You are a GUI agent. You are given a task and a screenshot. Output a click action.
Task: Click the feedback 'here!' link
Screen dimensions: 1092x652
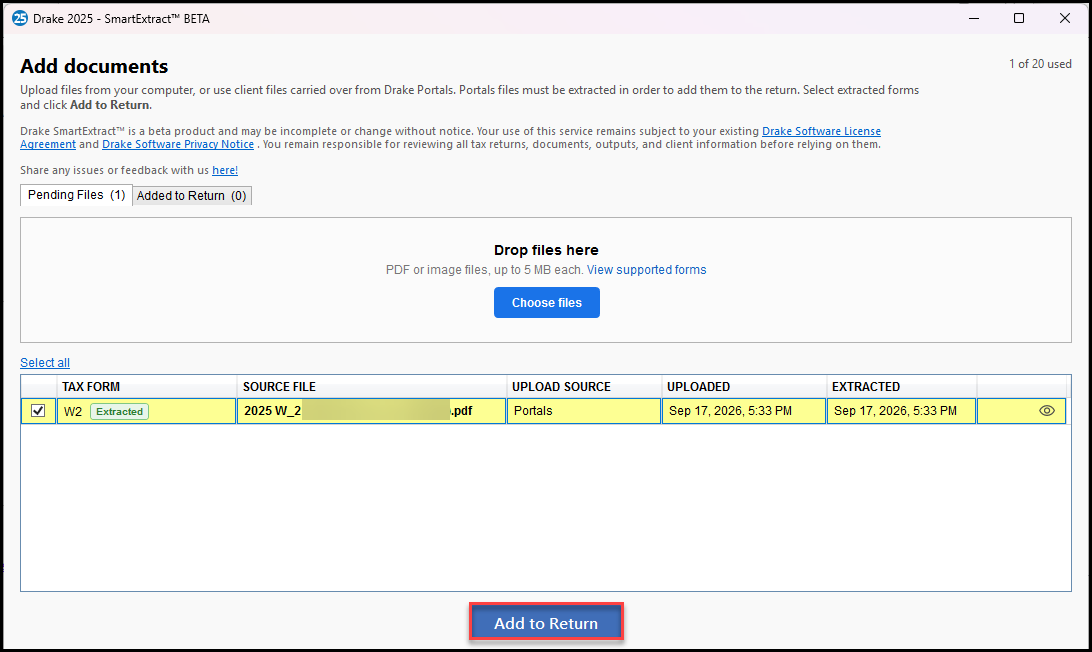225,170
